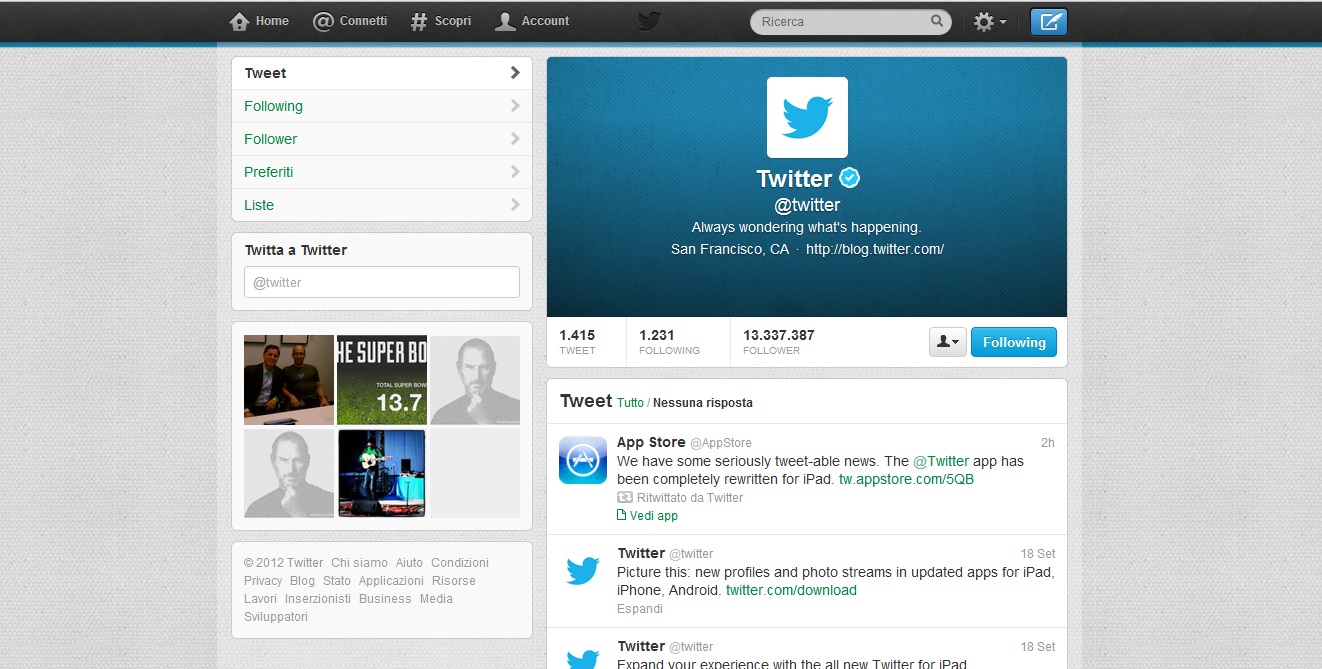Viewport: 1322px width, 669px height.
Task: Click the Twitta a Twitter input field
Action: [x=381, y=282]
